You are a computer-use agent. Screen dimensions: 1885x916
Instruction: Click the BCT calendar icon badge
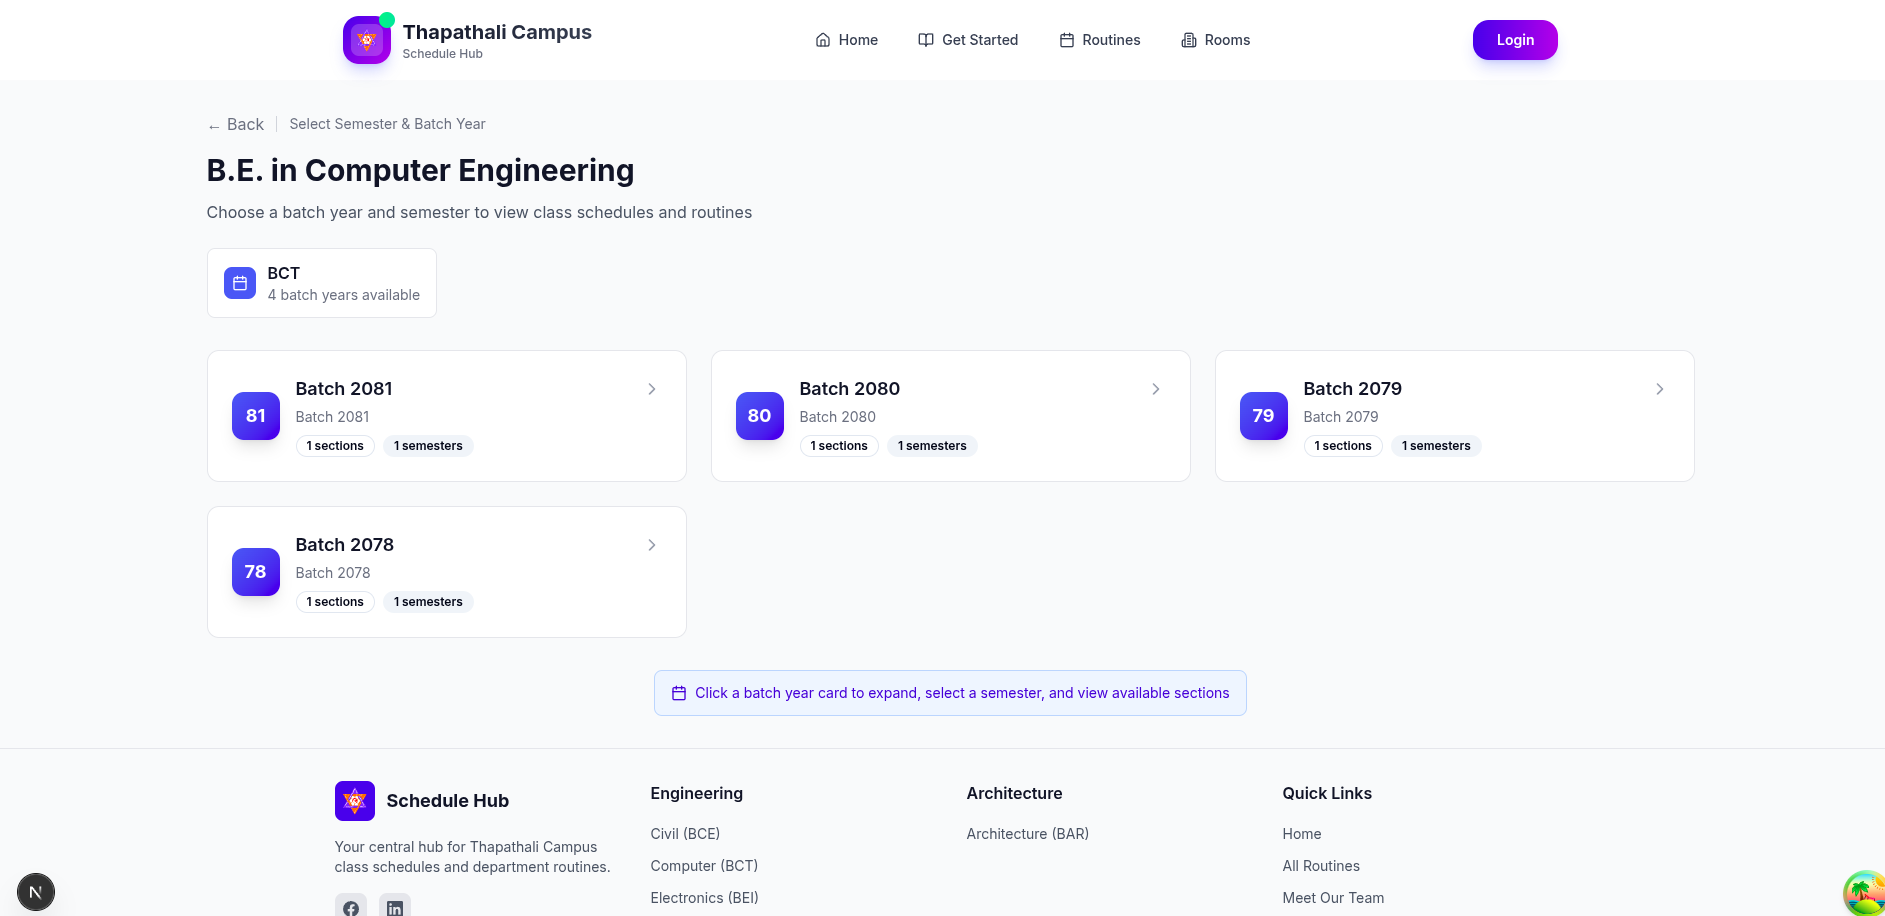[240, 283]
